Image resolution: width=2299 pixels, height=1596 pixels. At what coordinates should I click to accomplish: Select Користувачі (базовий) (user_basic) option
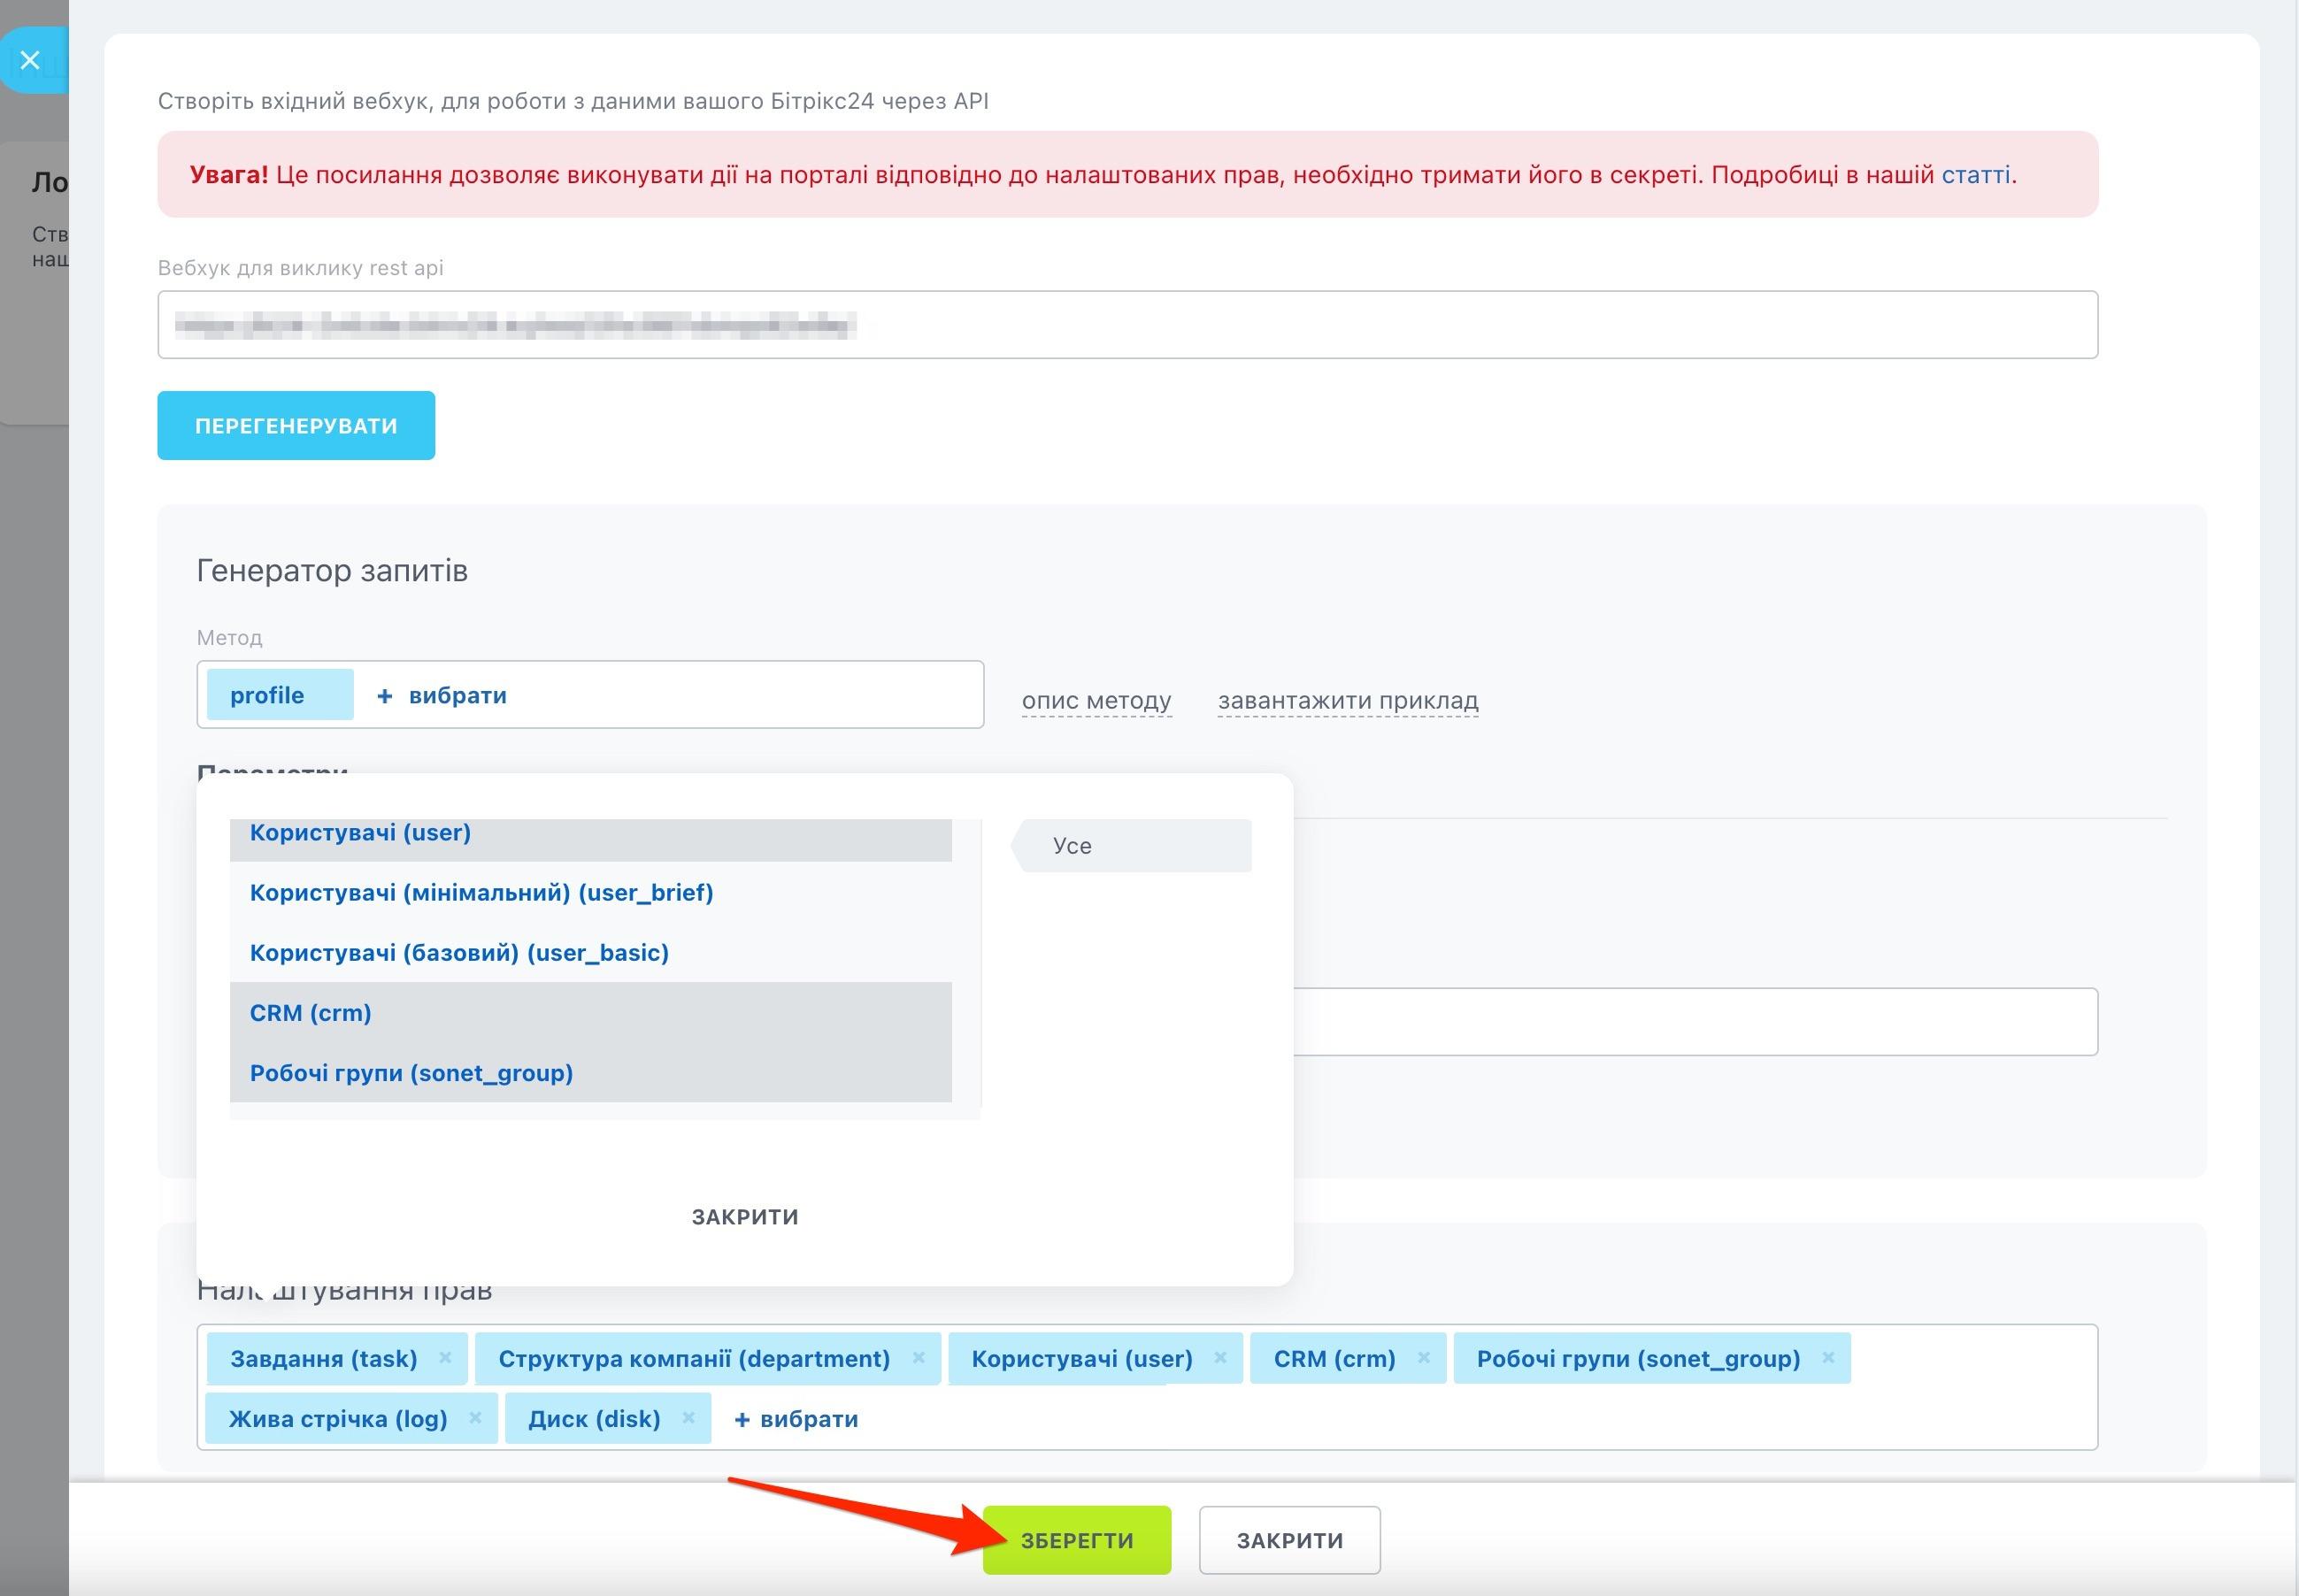[459, 953]
